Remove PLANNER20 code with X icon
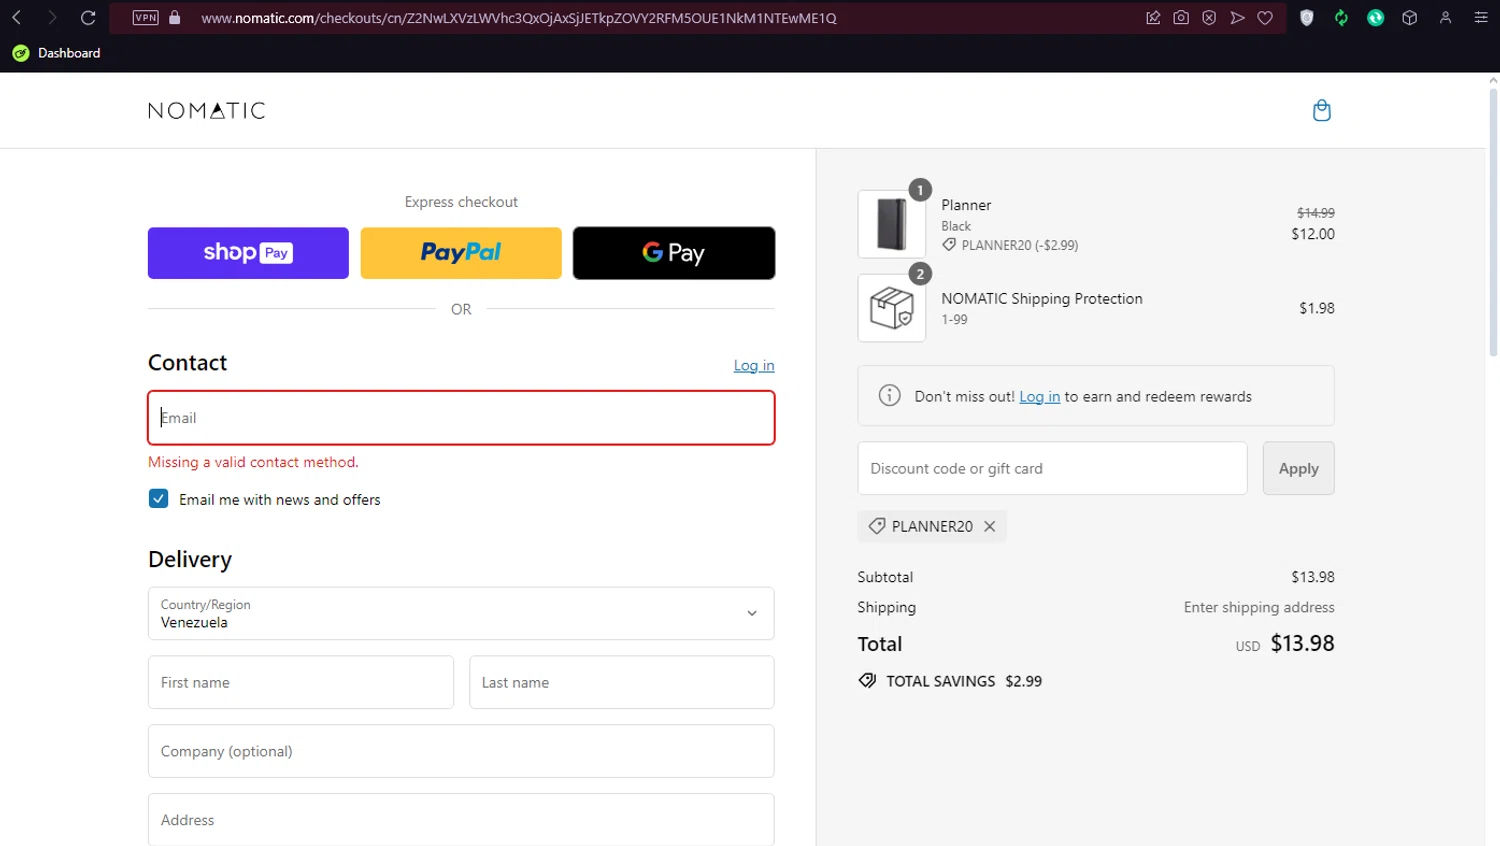This screenshot has width=1500, height=846. coord(989,526)
